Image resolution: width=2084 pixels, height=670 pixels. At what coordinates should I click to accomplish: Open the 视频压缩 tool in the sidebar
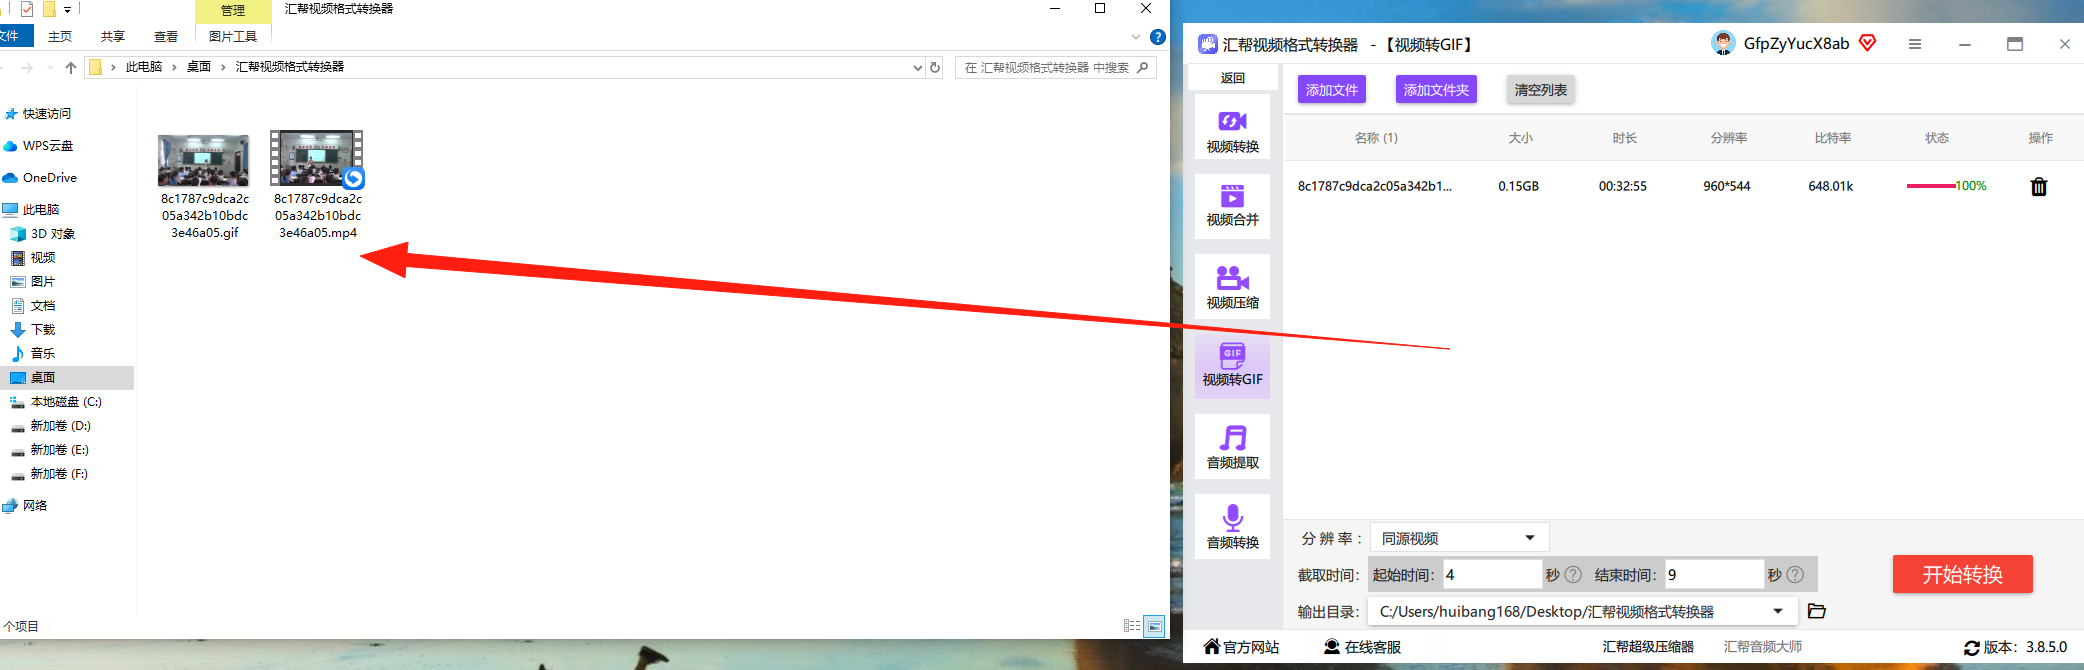point(1232,286)
